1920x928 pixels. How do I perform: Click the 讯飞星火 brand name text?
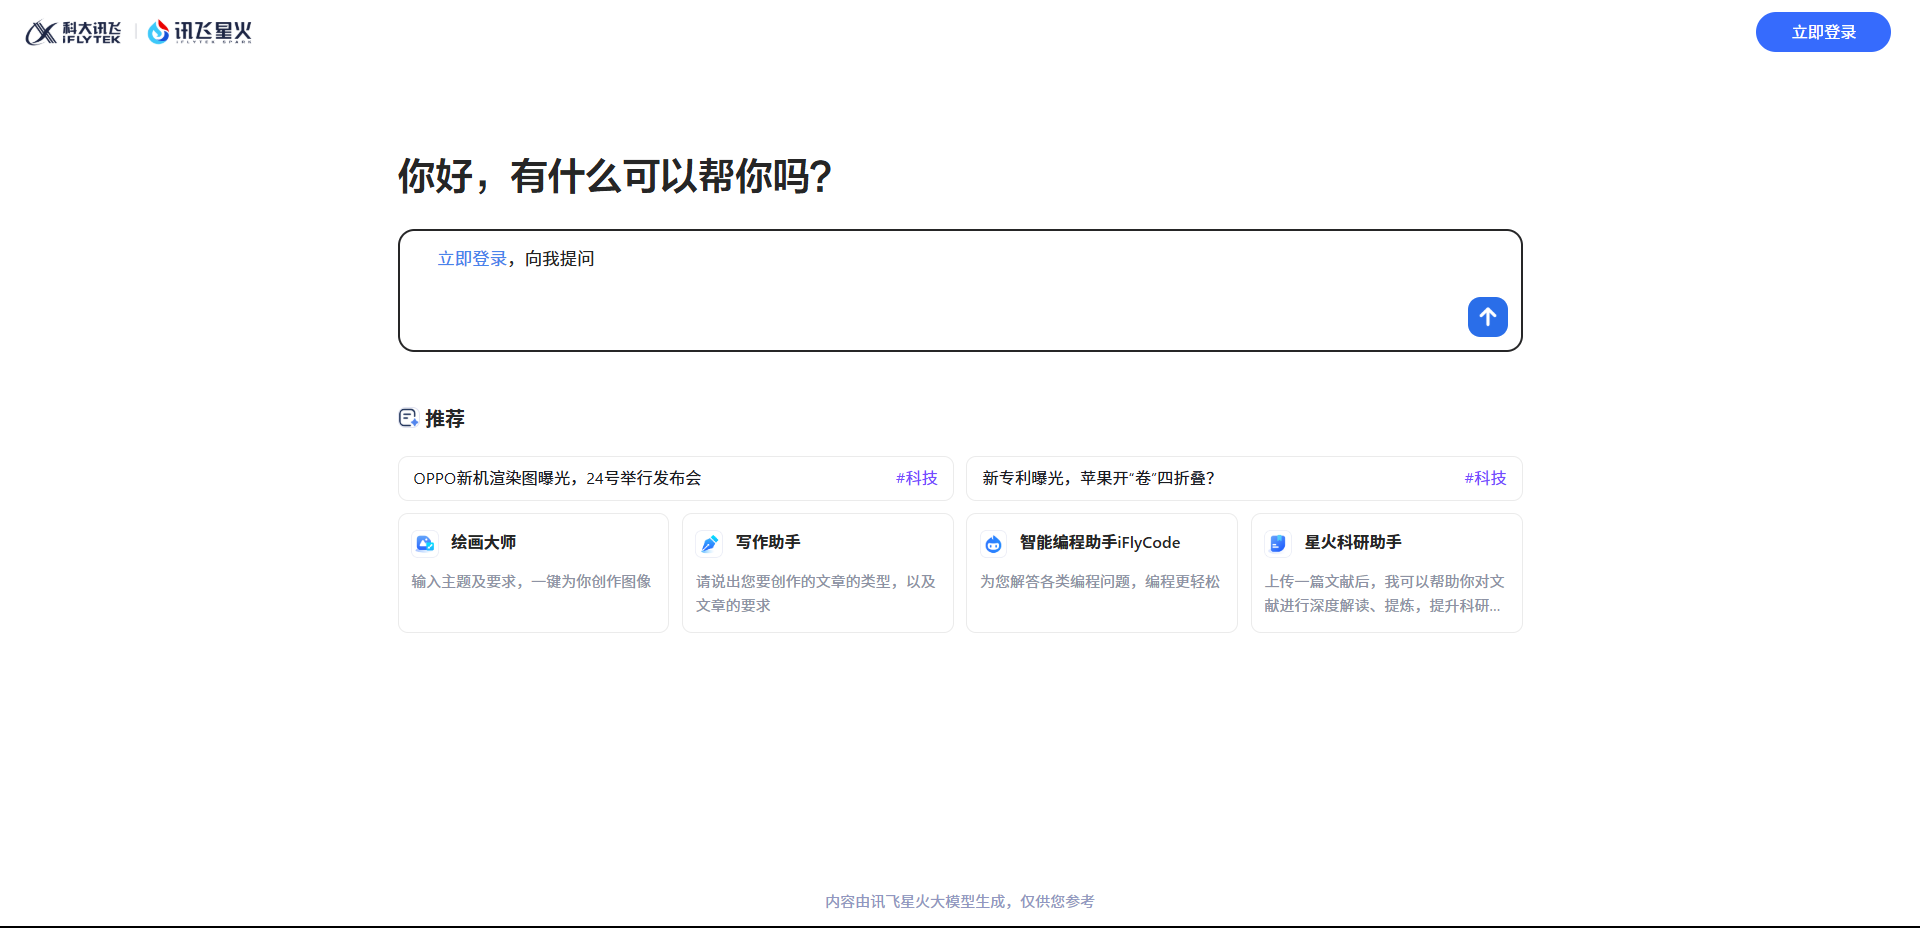click(x=213, y=32)
